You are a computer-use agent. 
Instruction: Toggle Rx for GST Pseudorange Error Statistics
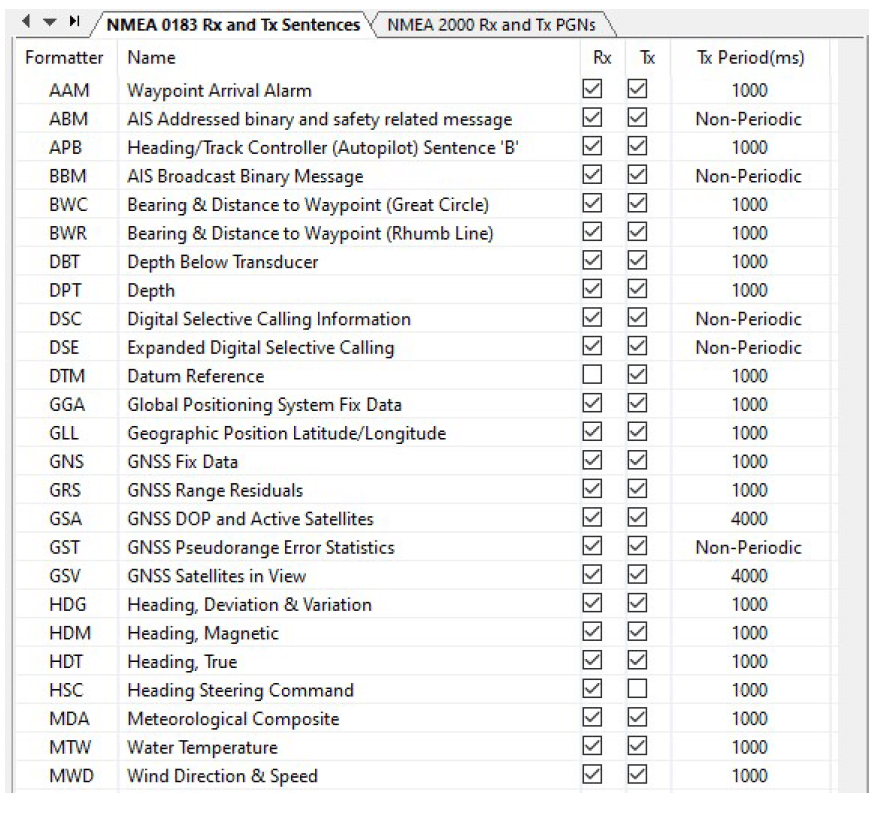pos(592,547)
